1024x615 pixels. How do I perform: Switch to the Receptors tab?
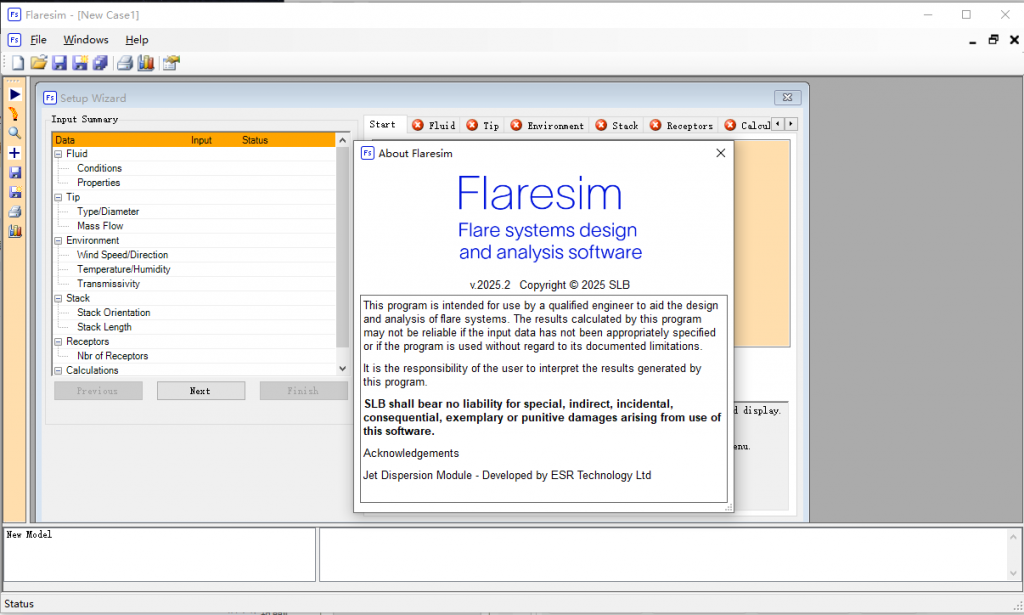click(682, 125)
